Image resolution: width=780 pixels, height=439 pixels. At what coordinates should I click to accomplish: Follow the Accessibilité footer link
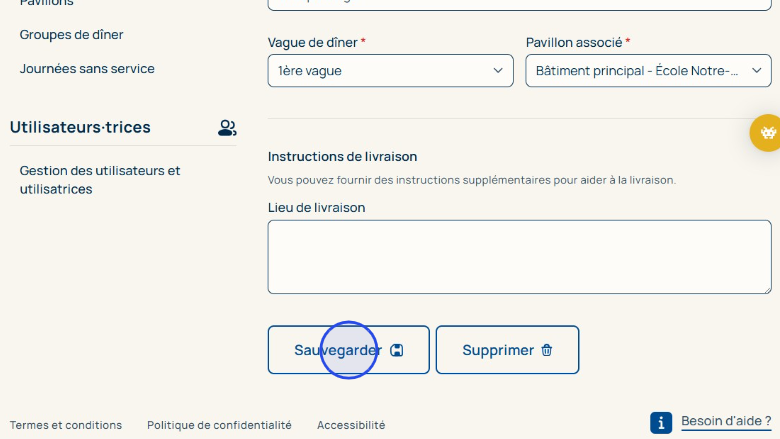click(351, 425)
